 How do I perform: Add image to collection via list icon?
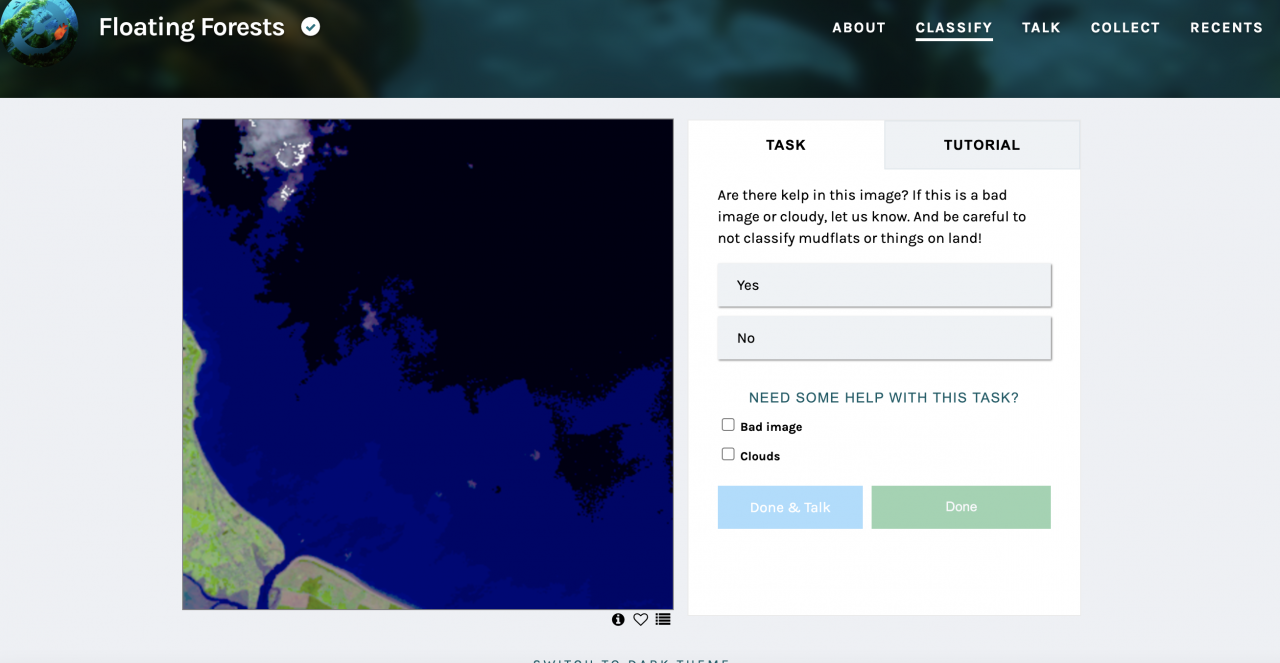pos(663,620)
